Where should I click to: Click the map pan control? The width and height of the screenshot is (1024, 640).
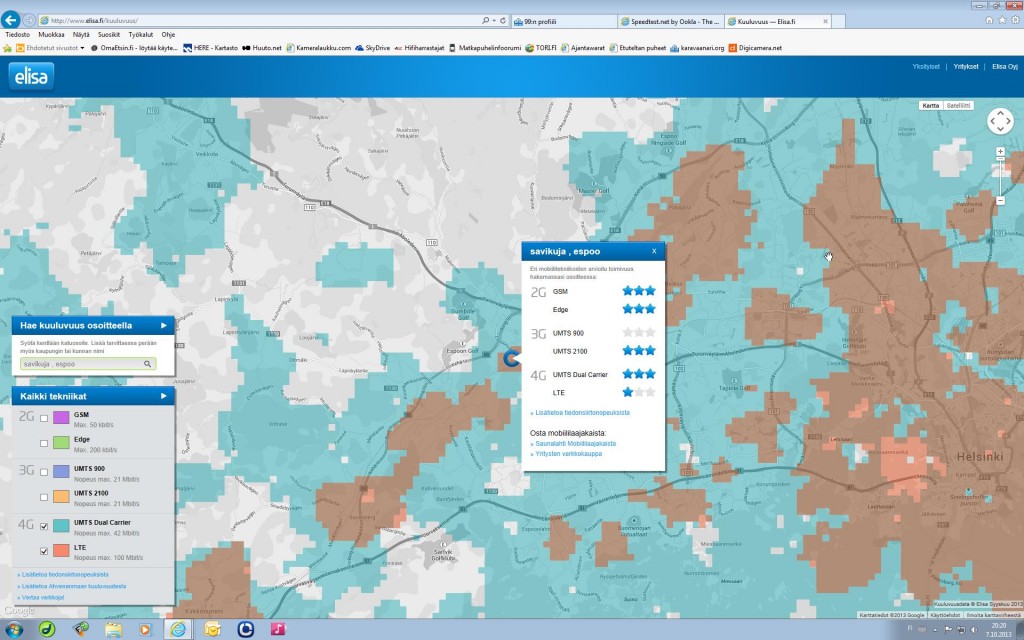coord(1000,121)
